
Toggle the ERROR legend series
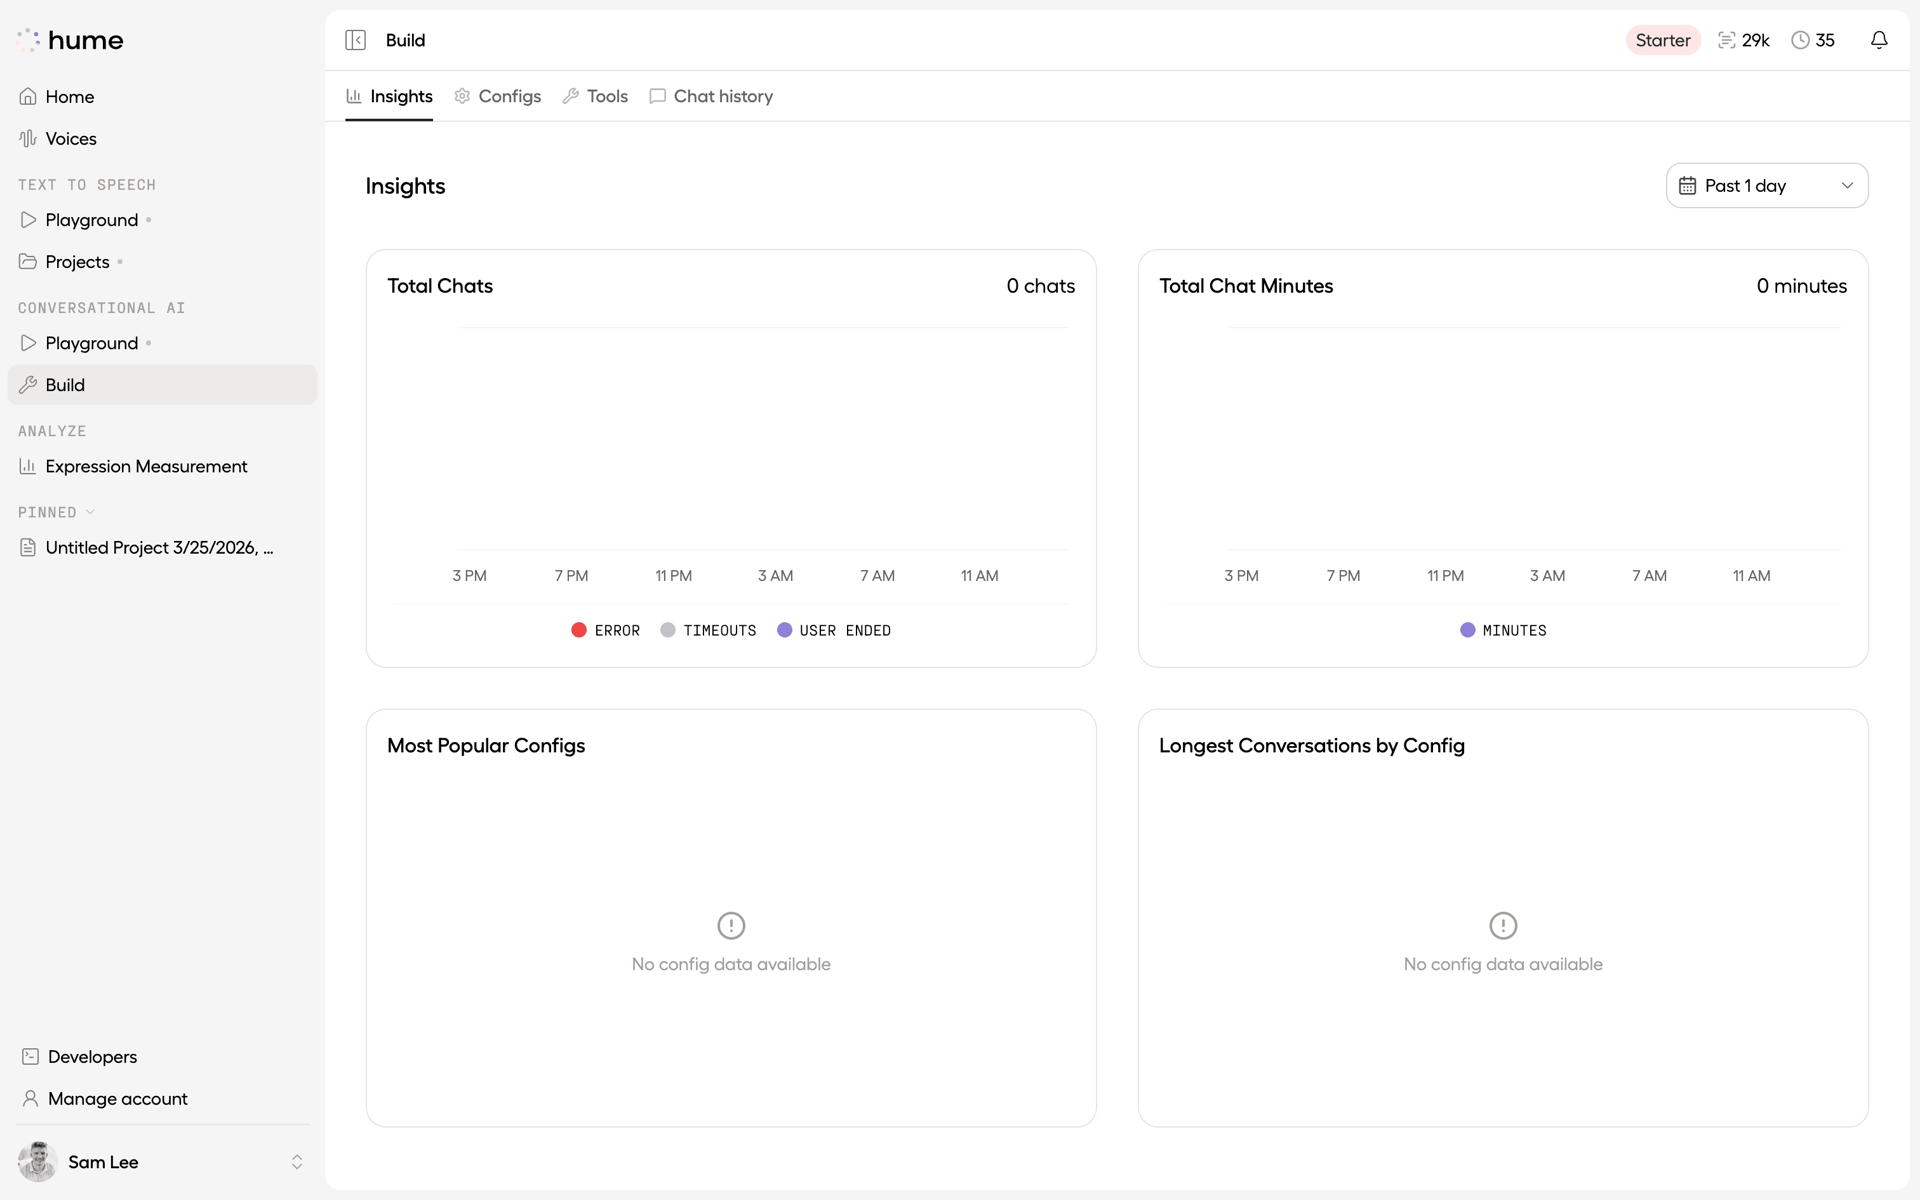[605, 630]
